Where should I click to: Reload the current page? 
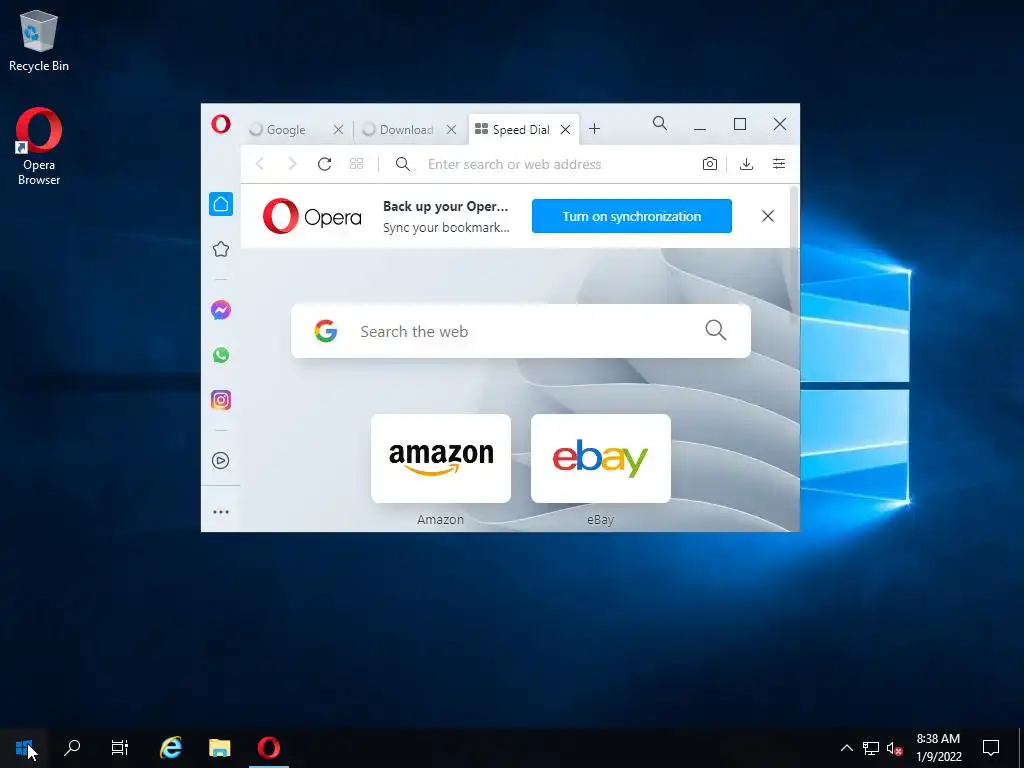(324, 164)
